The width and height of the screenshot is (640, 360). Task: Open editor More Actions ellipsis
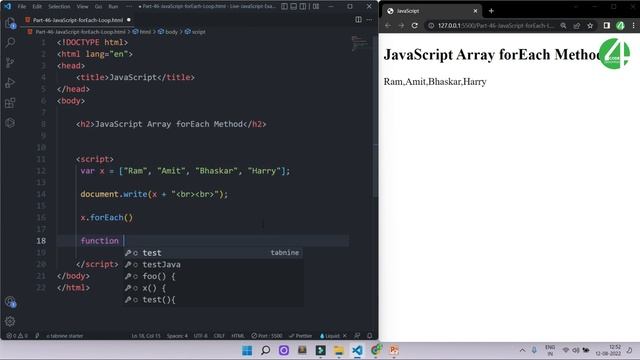(x=369, y=20)
